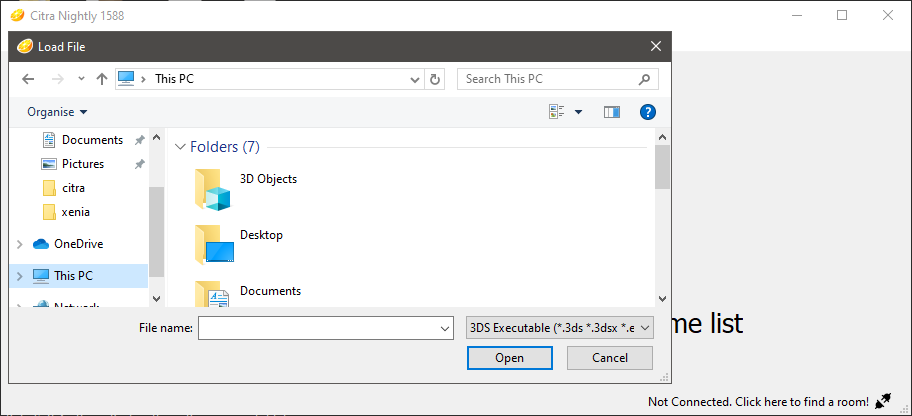912x416 pixels.
Task: Open the 3DS Executable file type dropdown
Action: [560, 328]
